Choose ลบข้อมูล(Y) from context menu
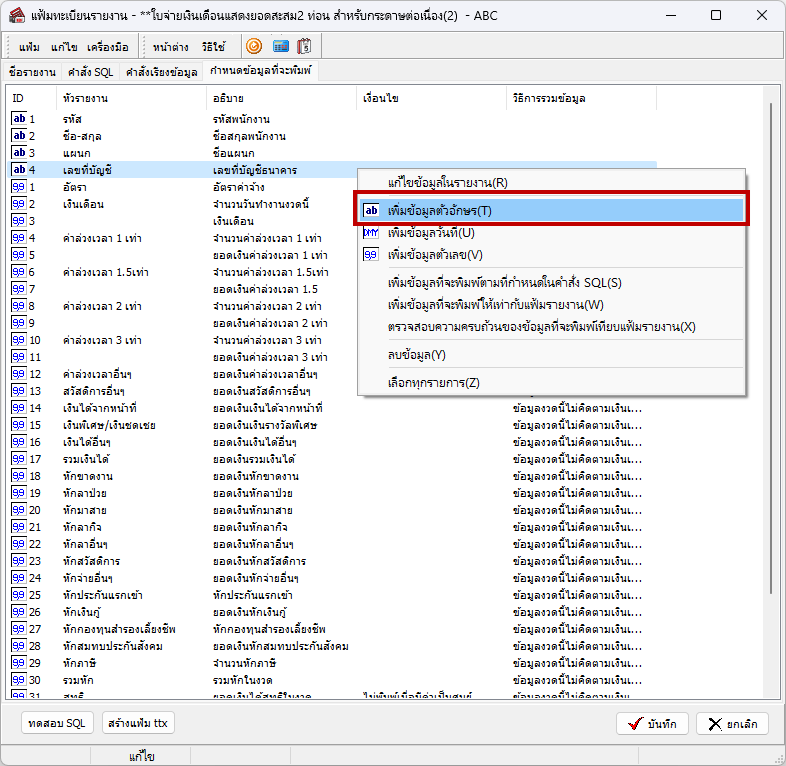 pos(416,355)
